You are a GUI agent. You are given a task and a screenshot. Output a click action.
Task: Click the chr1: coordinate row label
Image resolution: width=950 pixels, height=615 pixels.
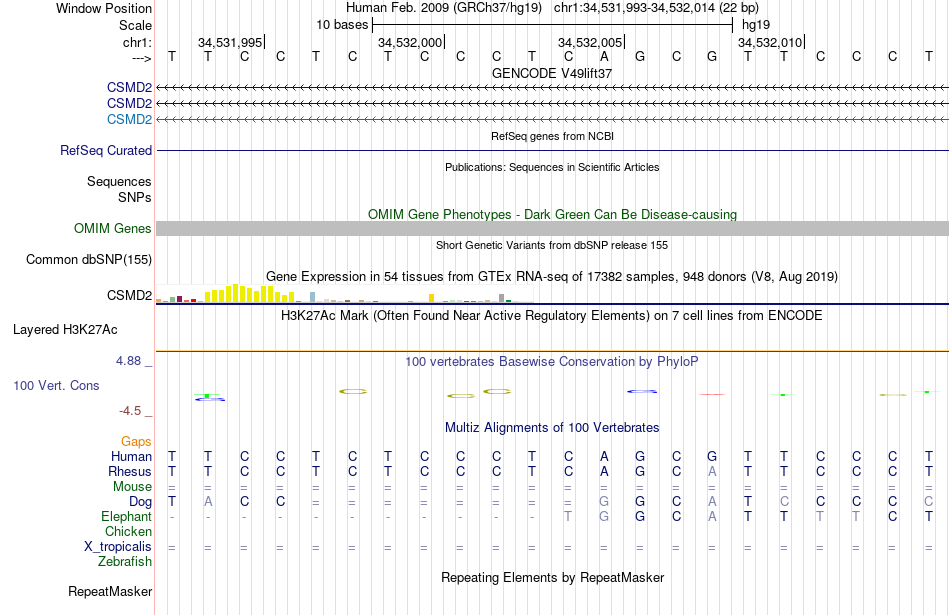click(x=137, y=42)
